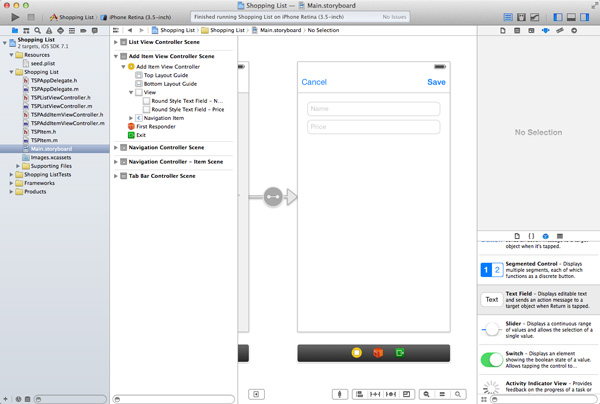The image size is (600, 404).
Task: Select the Assistant editor button
Action: 521,17
